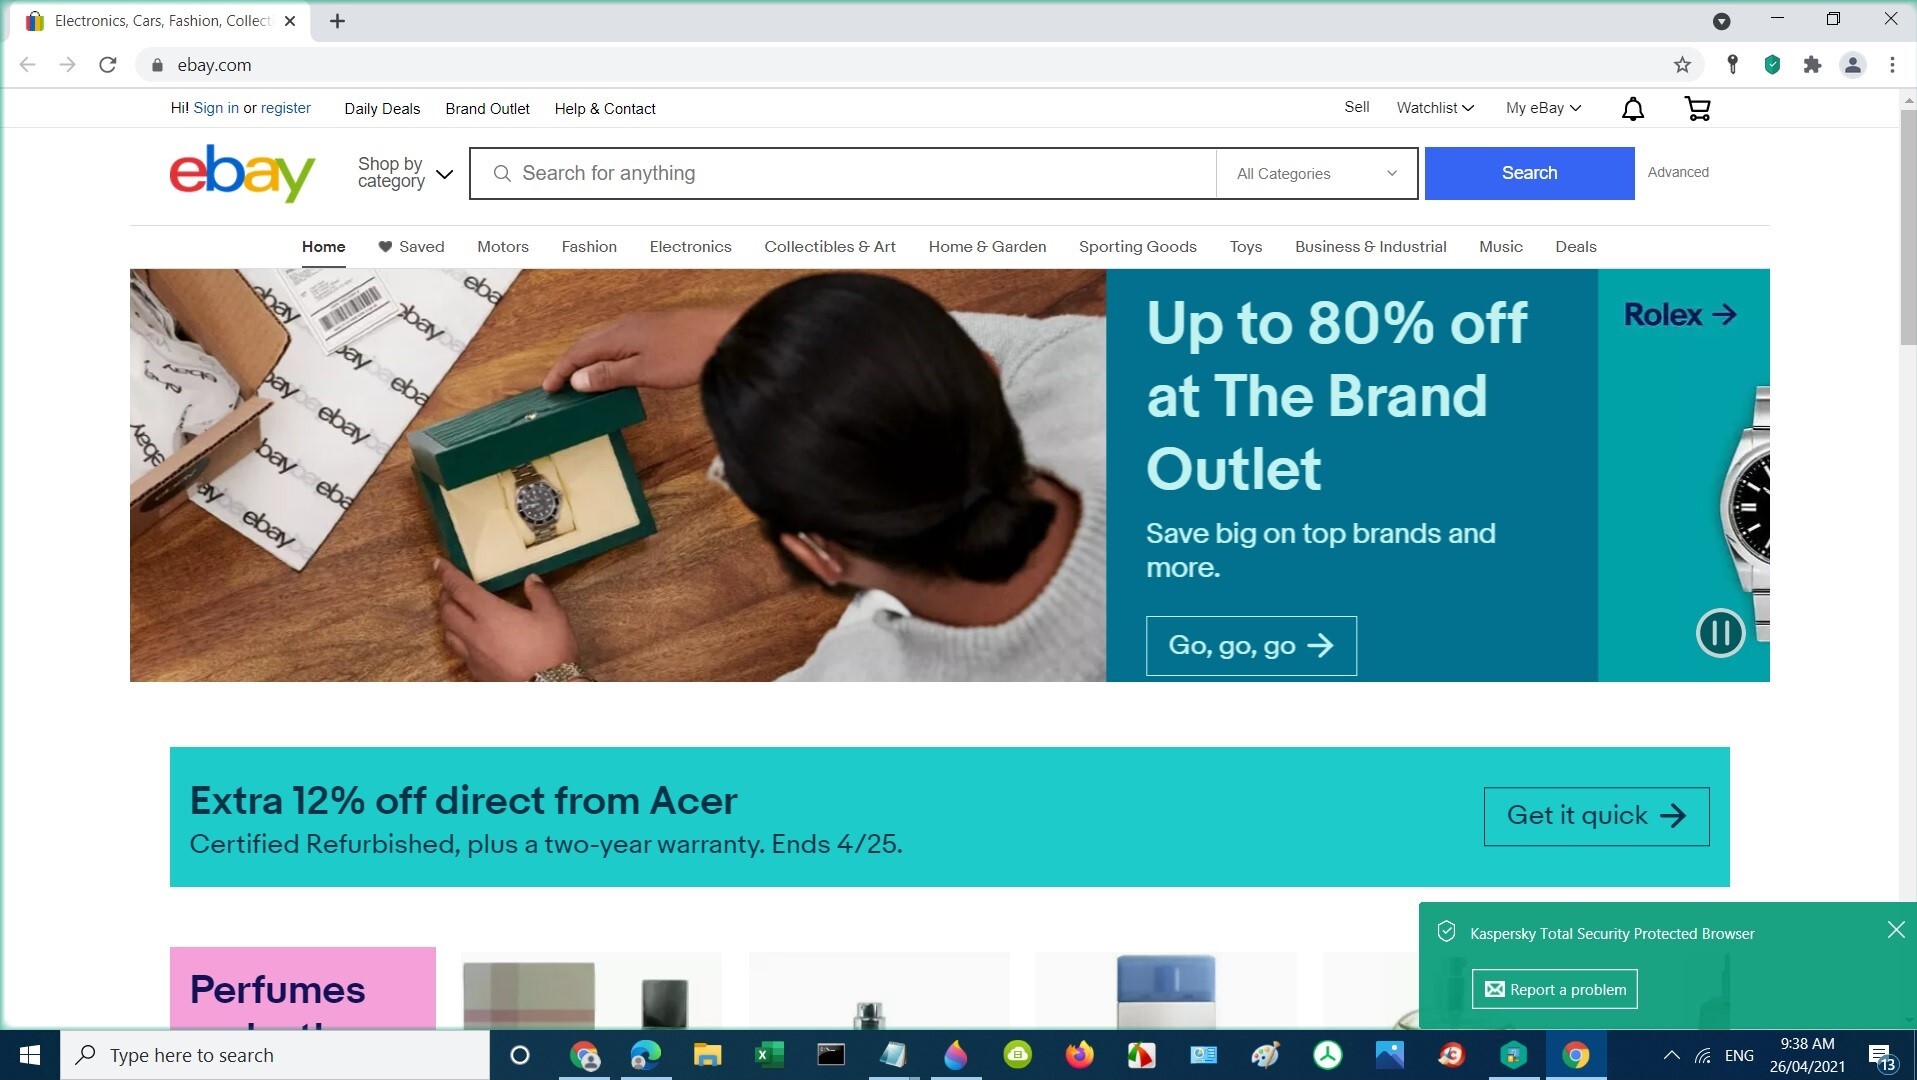The width and height of the screenshot is (1917, 1080).
Task: Open the Saved tab
Action: click(411, 247)
